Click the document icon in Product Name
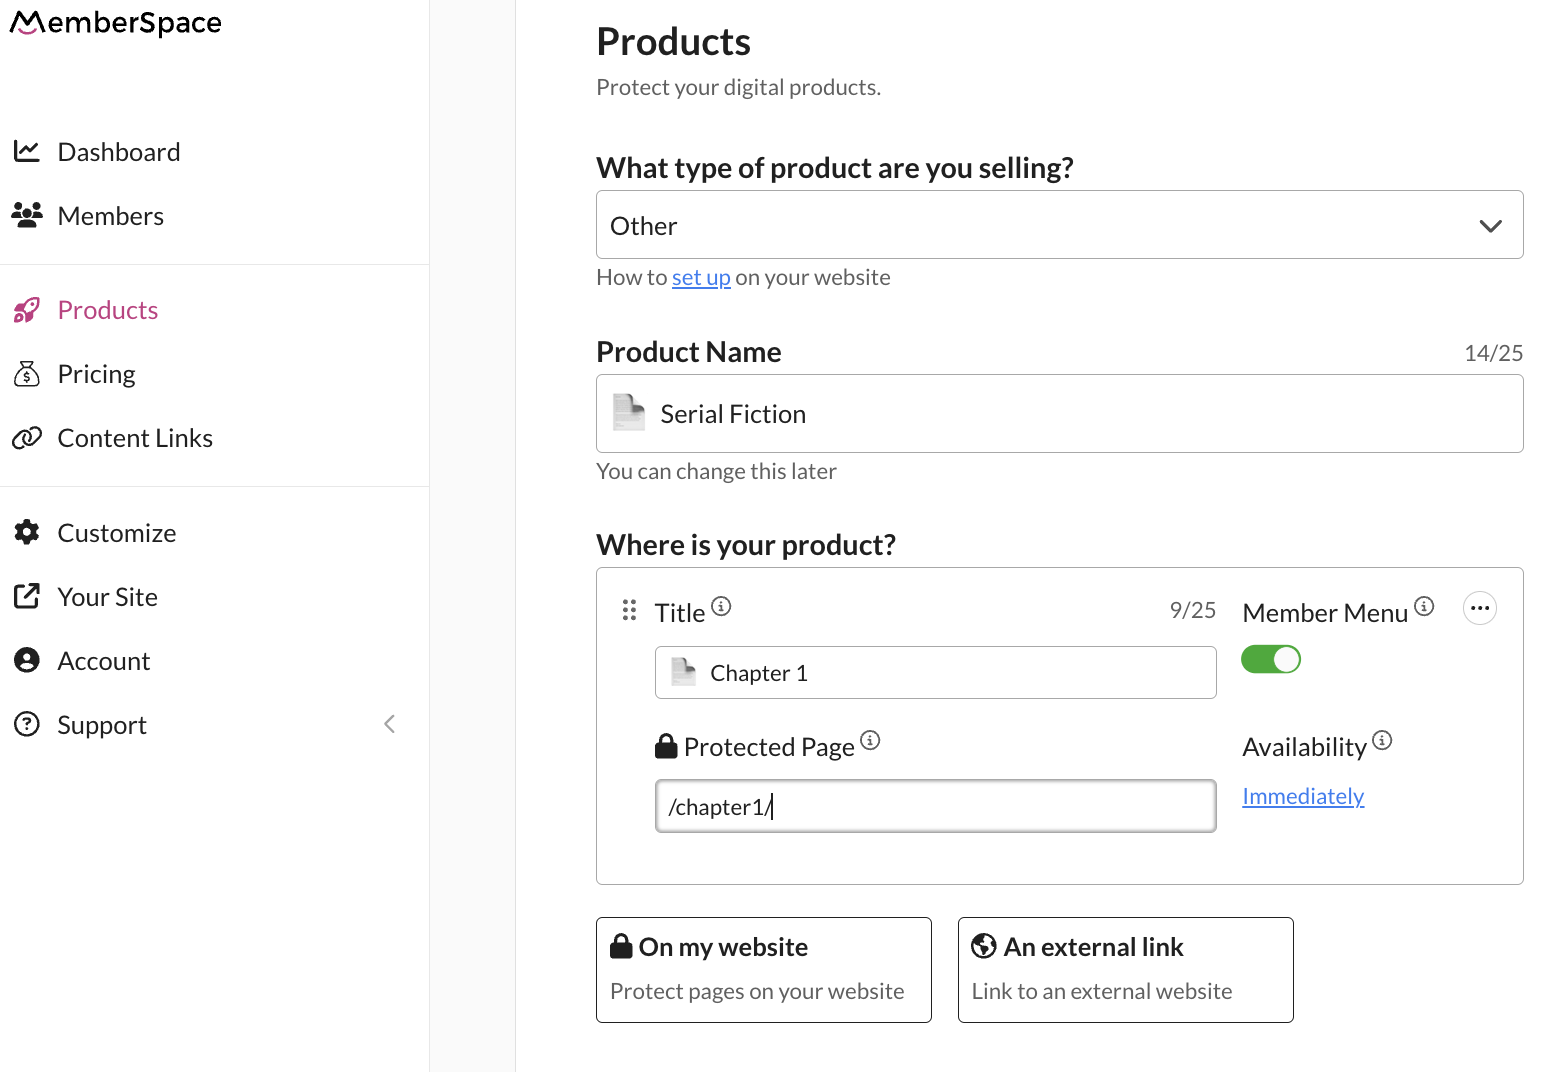The height and width of the screenshot is (1072, 1568). (629, 413)
